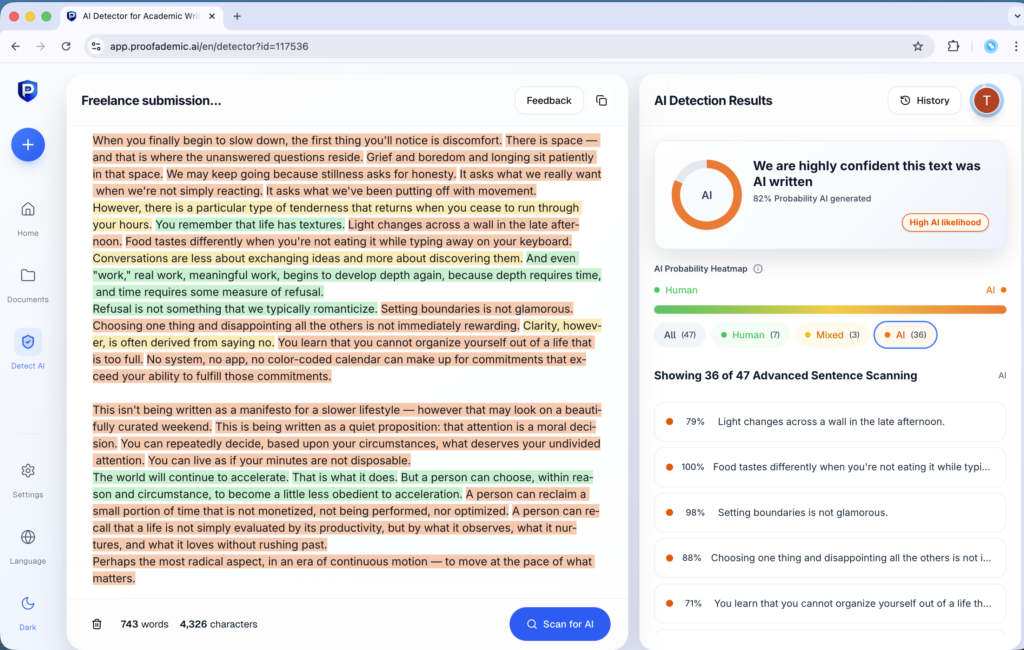The width and height of the screenshot is (1024, 650).
Task: Close the AI Detector browser tab
Action: pos(212,16)
